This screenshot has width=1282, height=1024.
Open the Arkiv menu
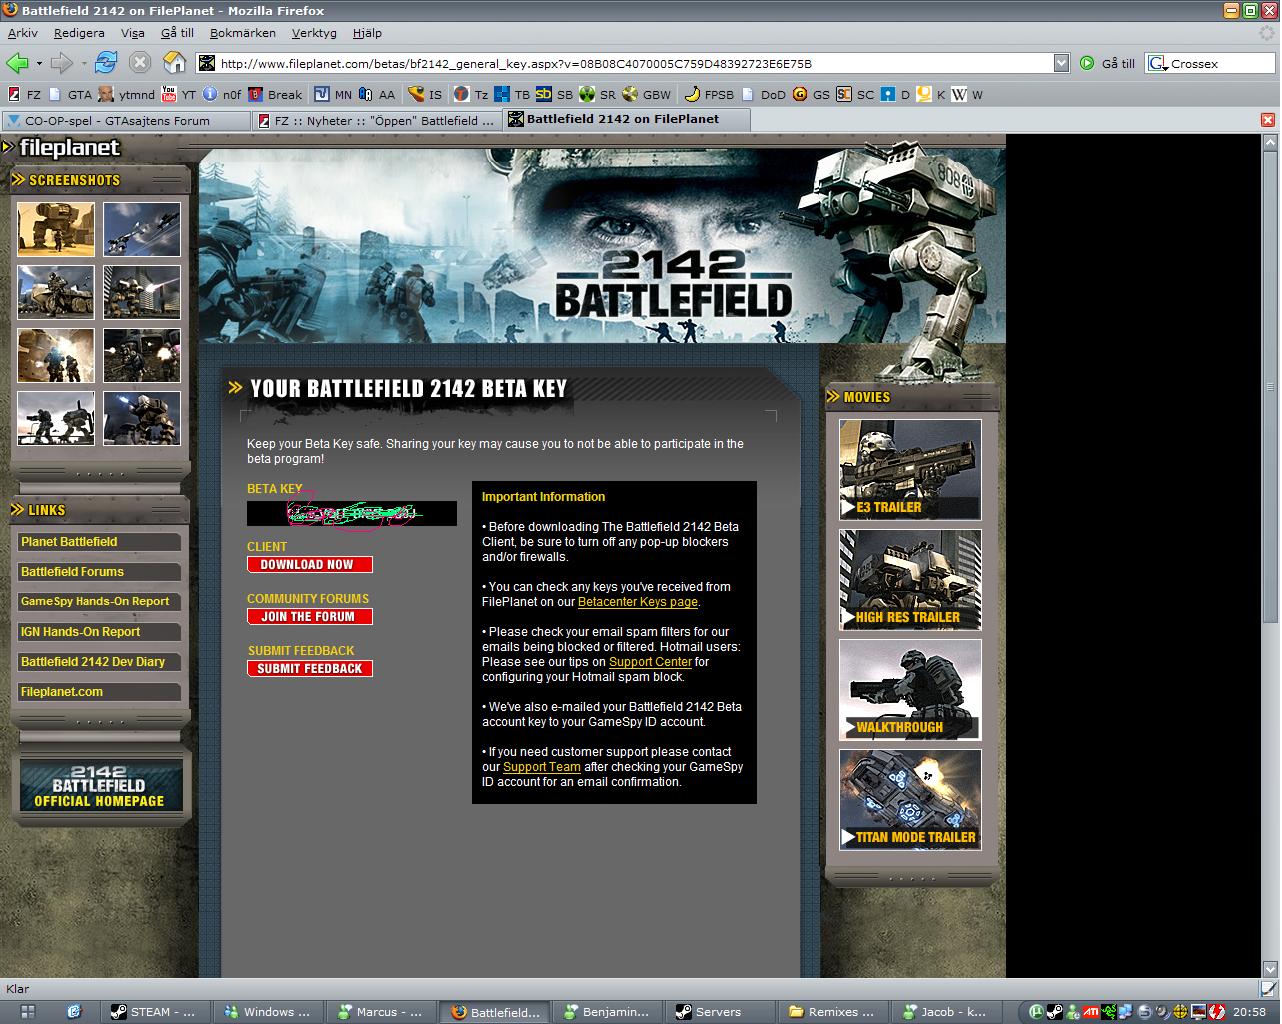click(x=22, y=33)
